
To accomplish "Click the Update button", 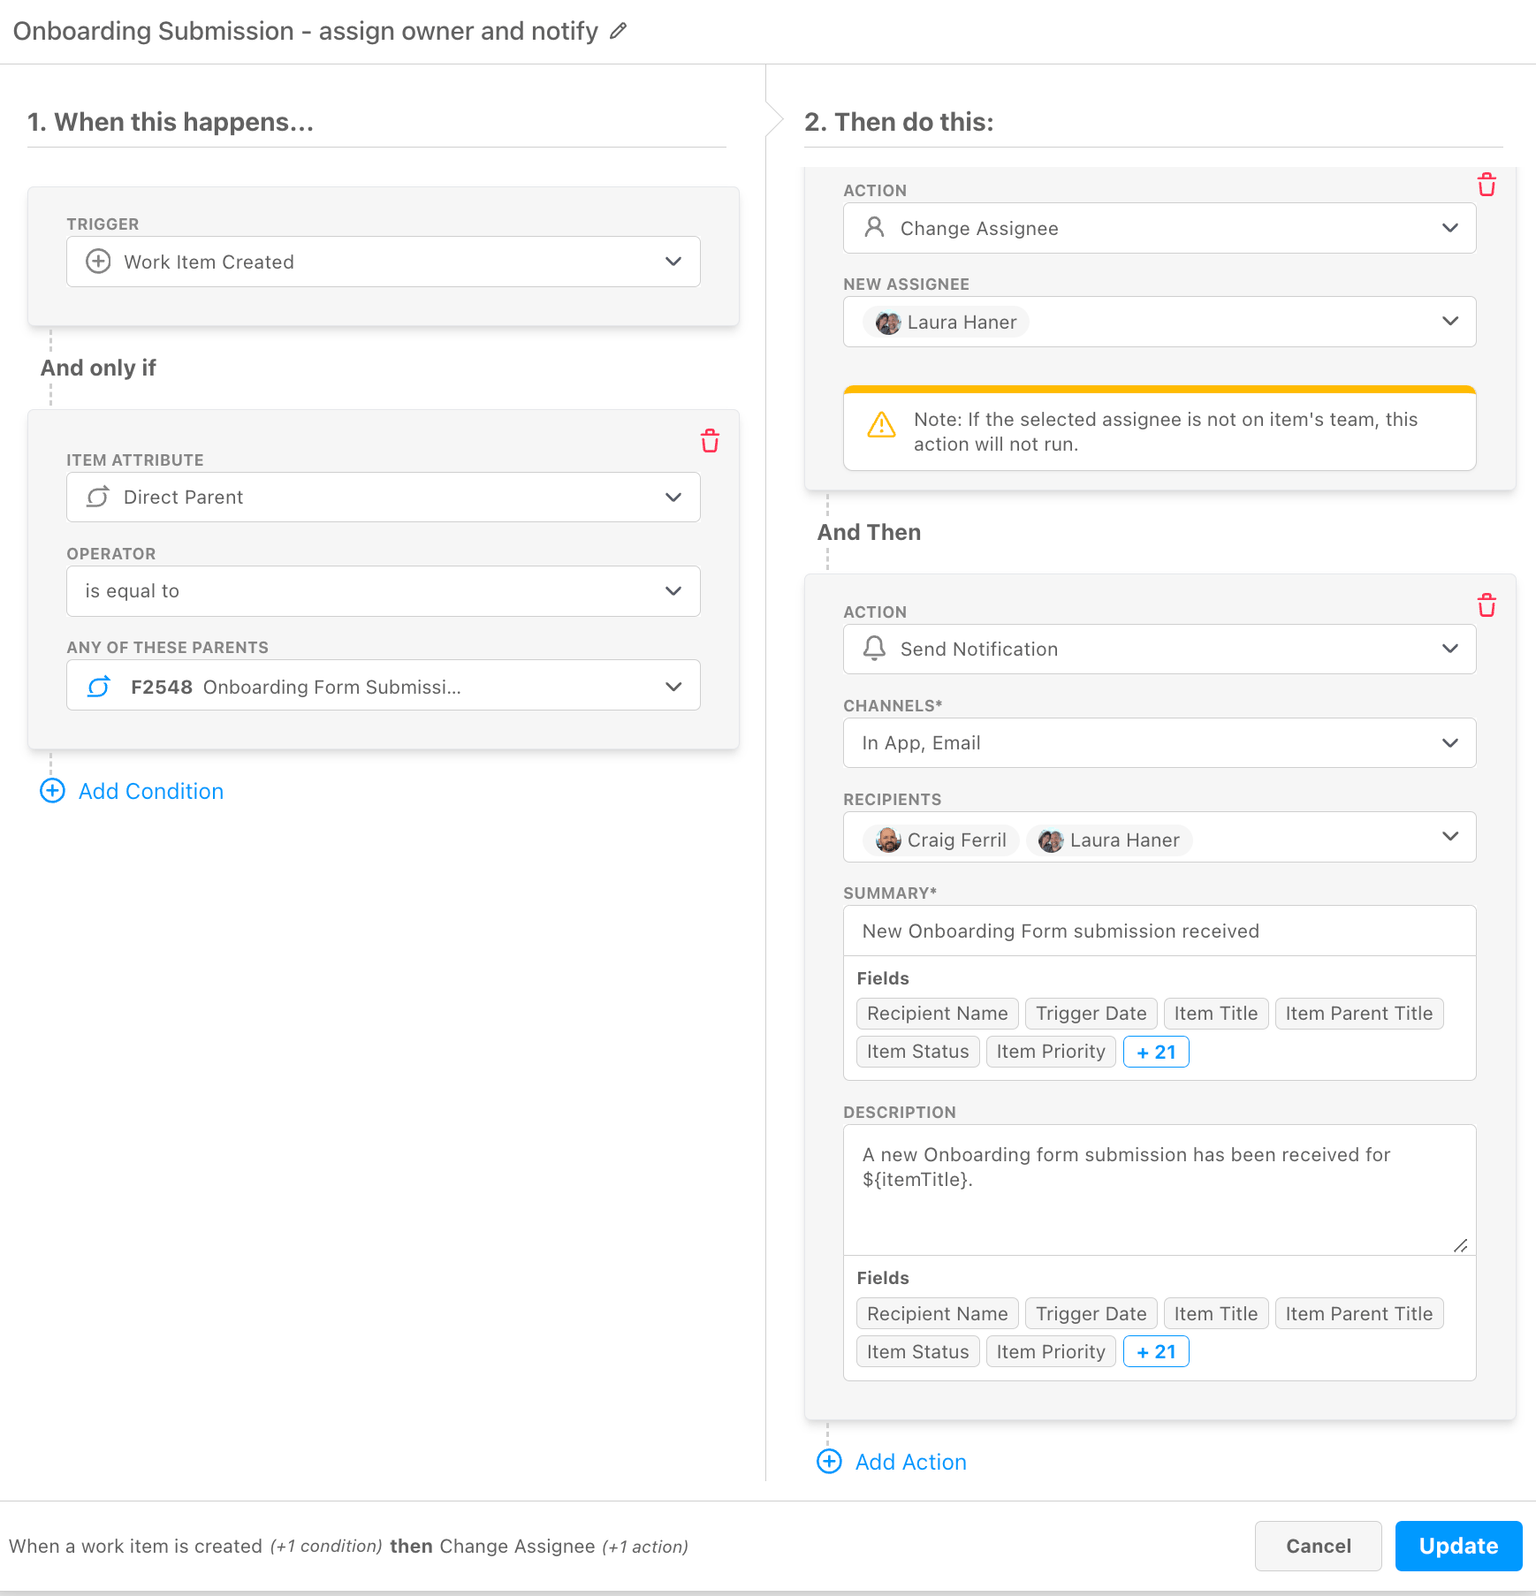I will [1458, 1546].
